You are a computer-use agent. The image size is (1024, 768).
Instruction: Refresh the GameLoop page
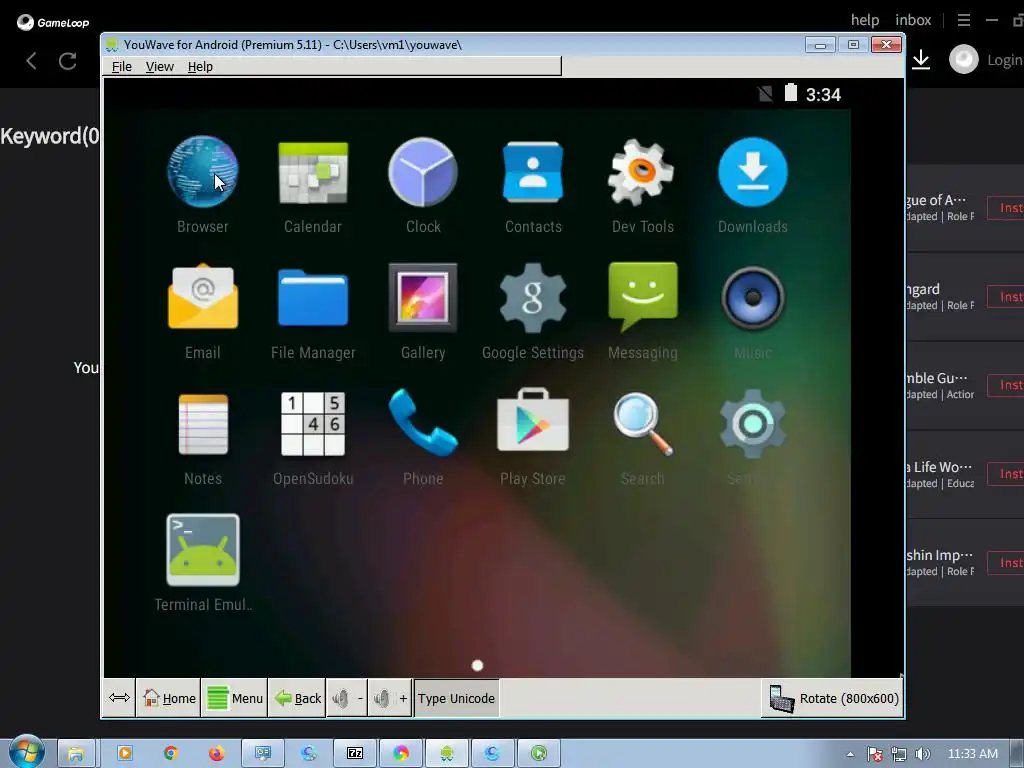(68, 61)
